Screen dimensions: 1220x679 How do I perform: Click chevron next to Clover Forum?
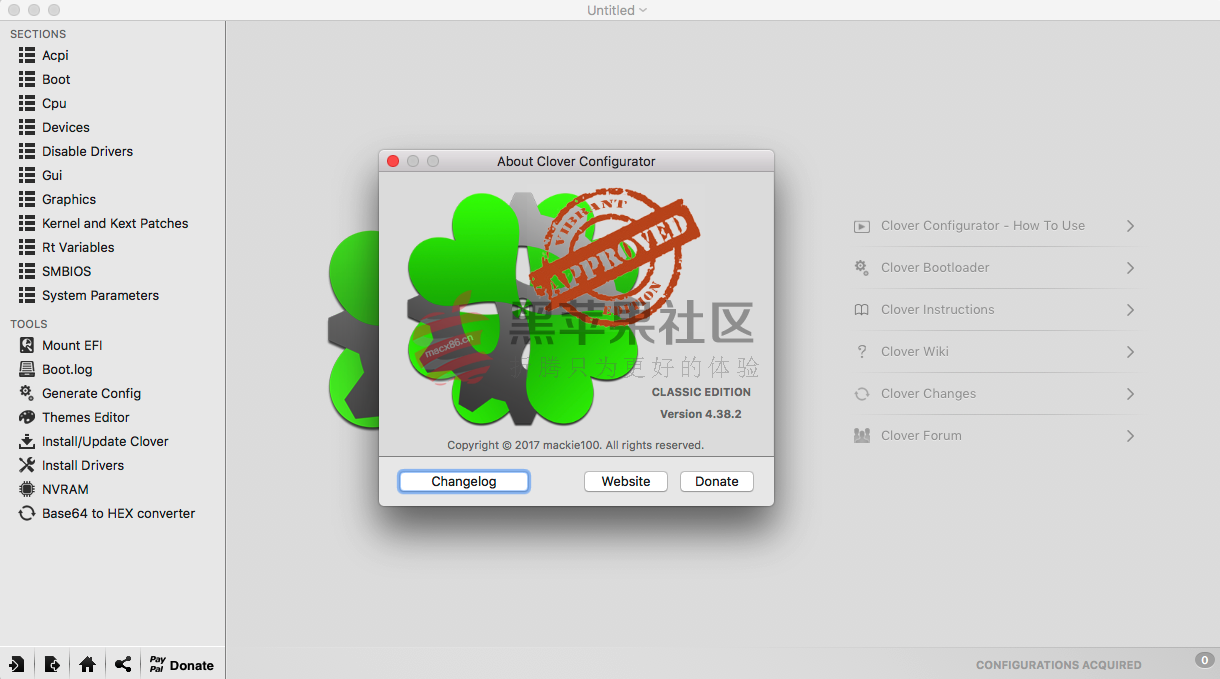pyautogui.click(x=1130, y=436)
